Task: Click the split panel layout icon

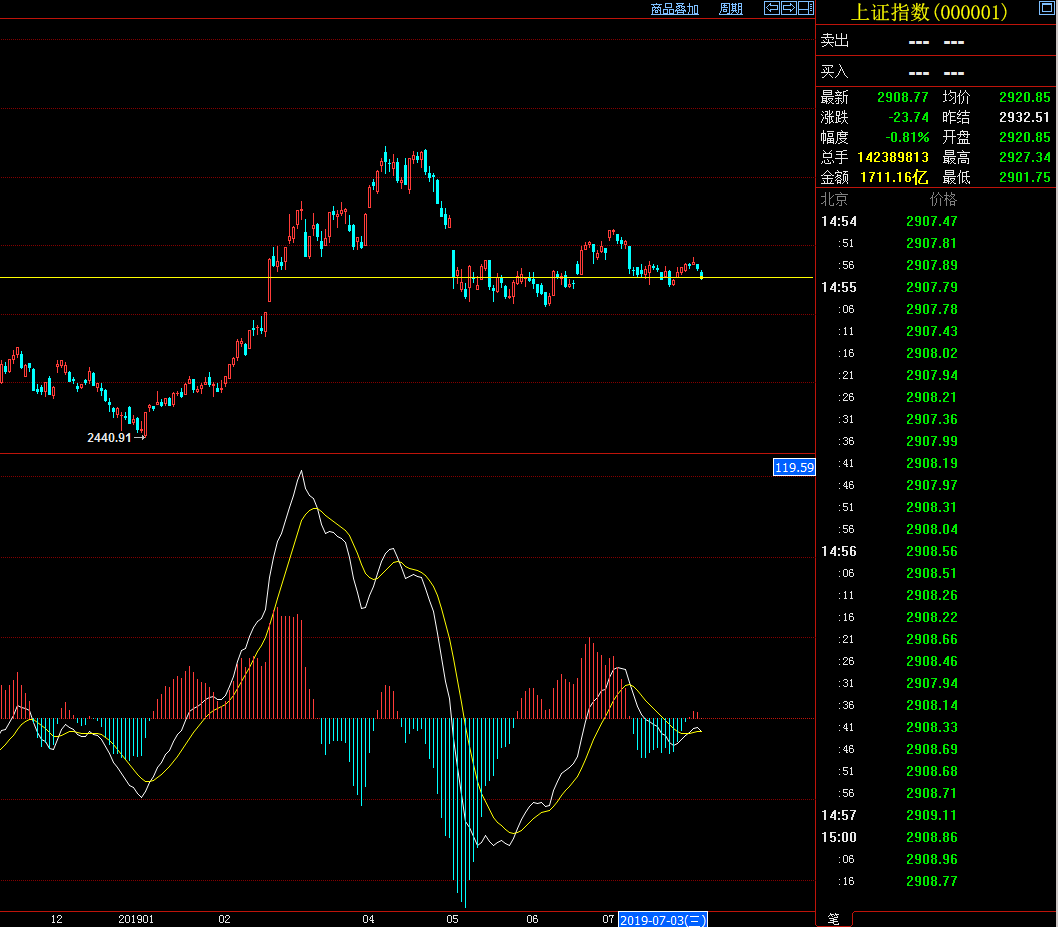Action: click(x=805, y=9)
